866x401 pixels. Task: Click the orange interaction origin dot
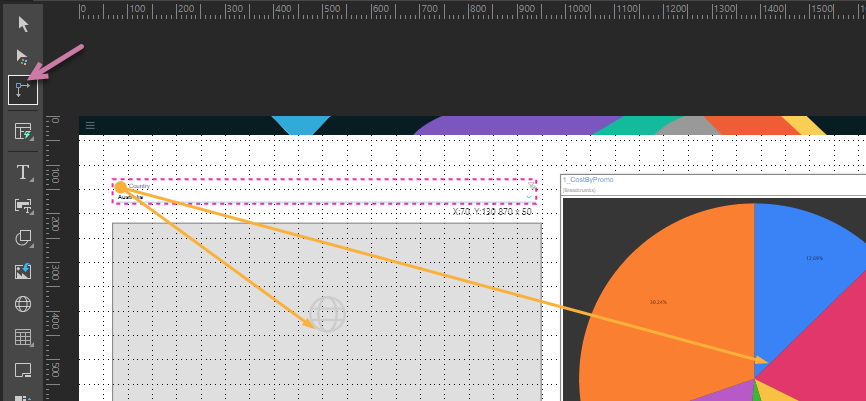coord(120,187)
